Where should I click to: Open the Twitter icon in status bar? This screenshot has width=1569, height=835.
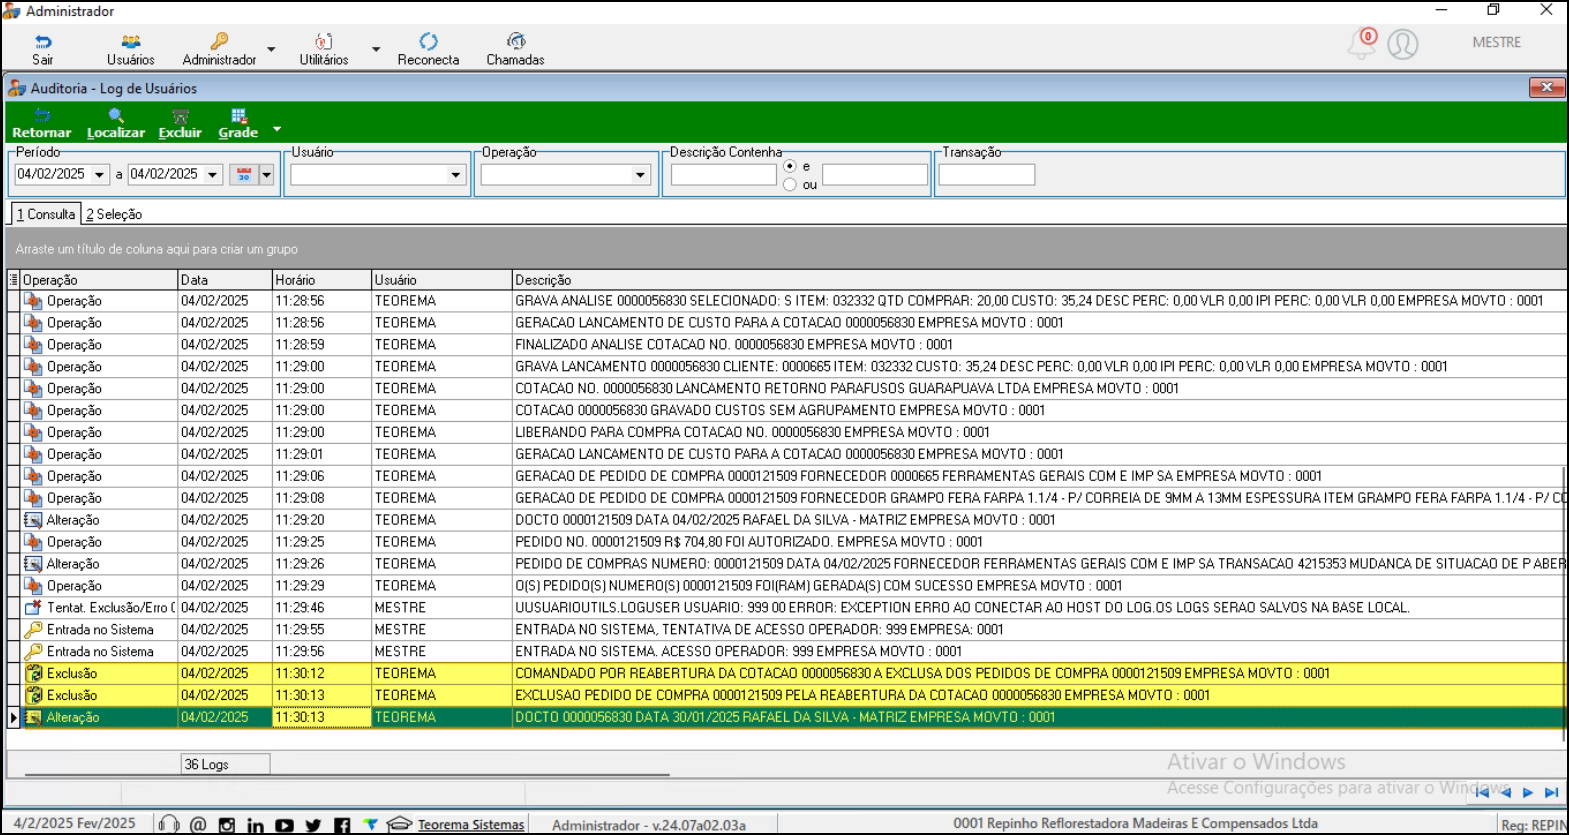point(313,825)
